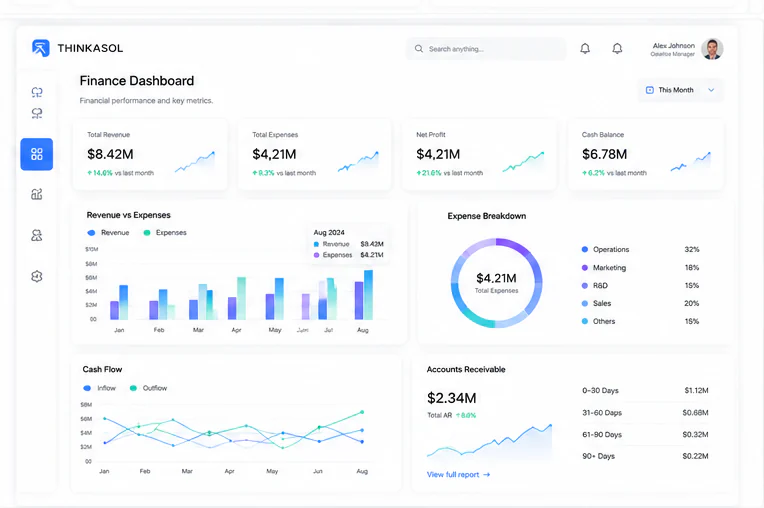Click the $6.78M Cash Balance value
This screenshot has width=764, height=508.
pos(604,154)
